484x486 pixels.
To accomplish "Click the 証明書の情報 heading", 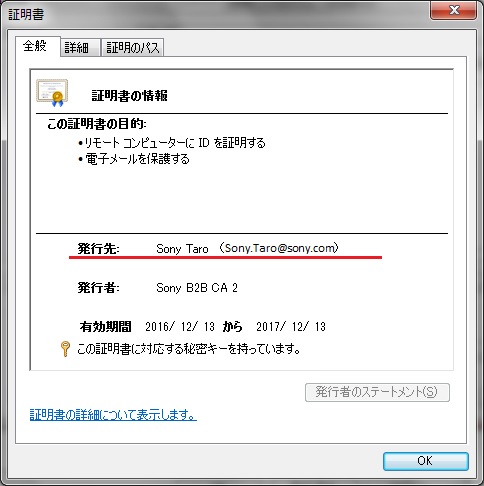I will [129, 96].
